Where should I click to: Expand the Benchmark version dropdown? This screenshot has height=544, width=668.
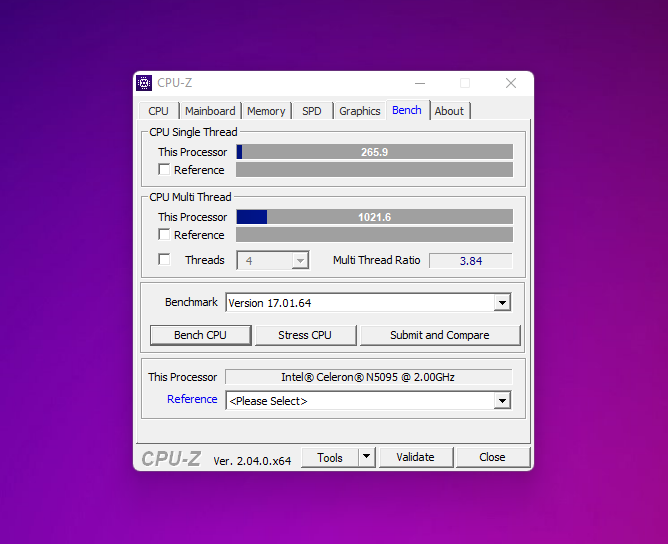(502, 303)
